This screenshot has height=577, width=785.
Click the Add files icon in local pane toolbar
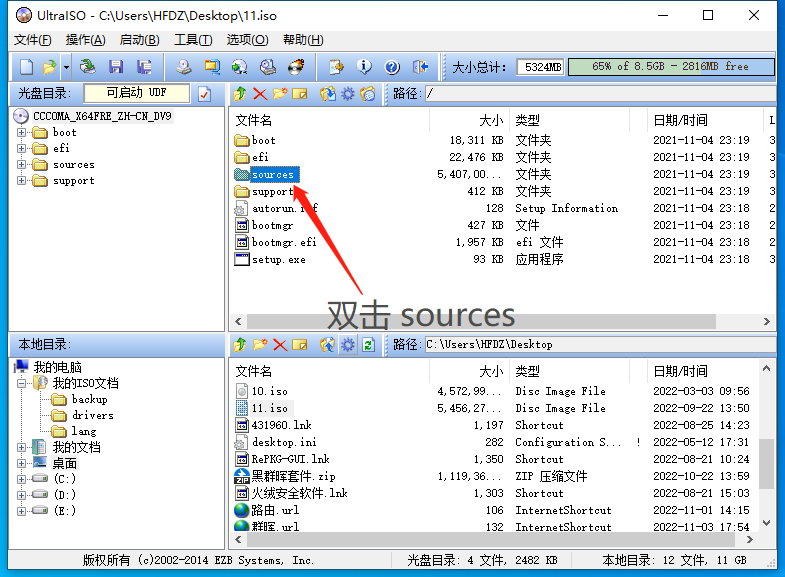[x=327, y=344]
